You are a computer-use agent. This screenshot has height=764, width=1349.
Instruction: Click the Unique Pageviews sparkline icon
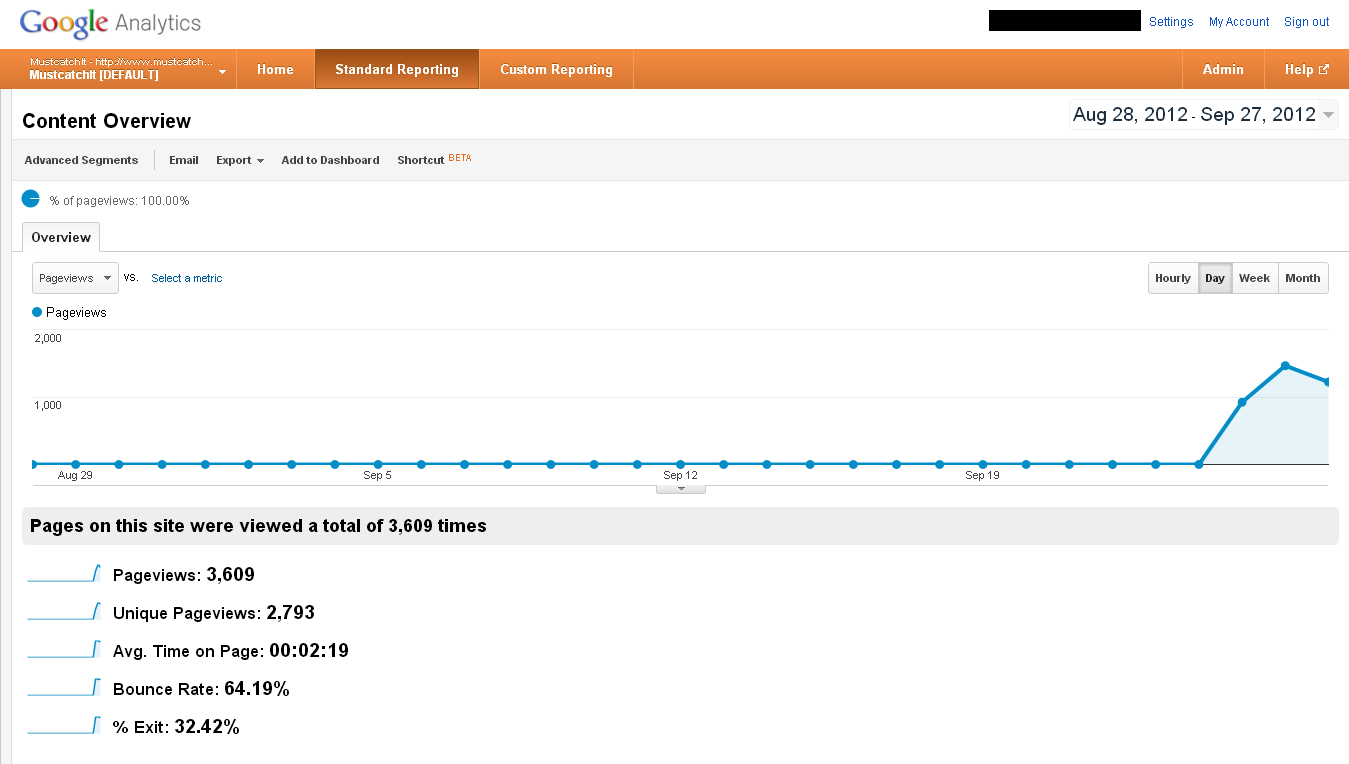point(64,612)
